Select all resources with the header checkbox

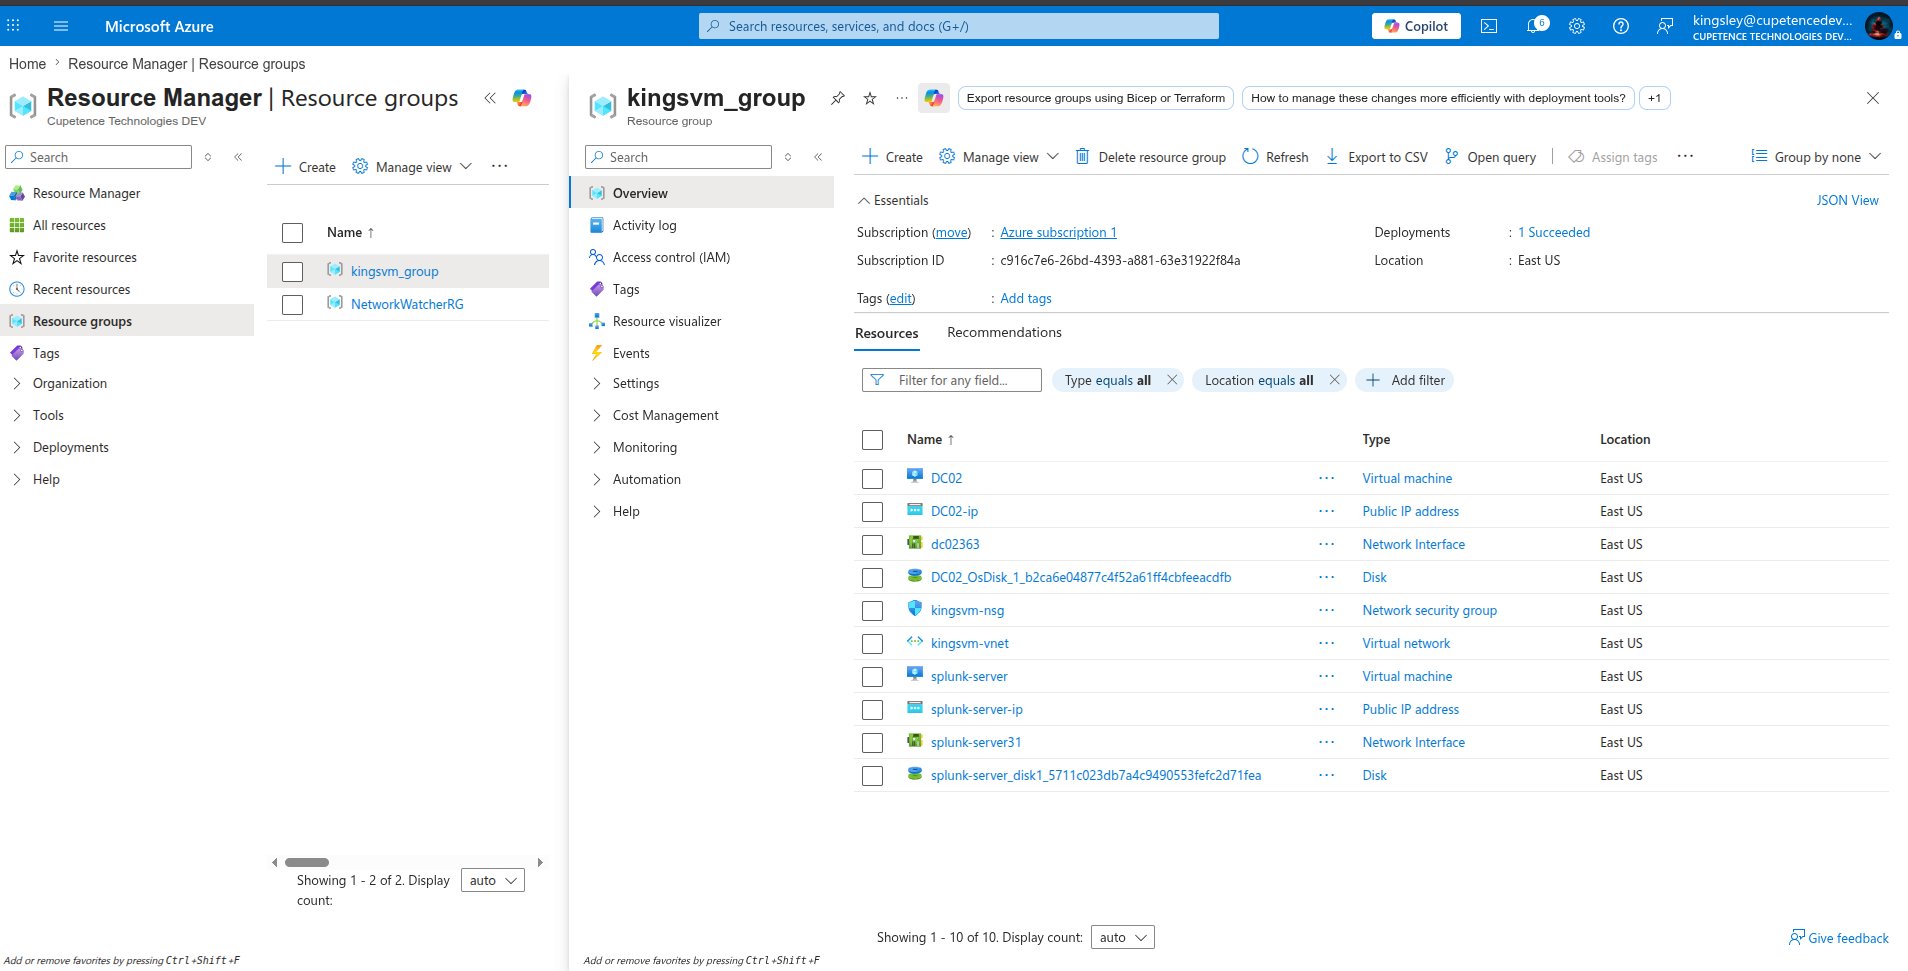872,440
